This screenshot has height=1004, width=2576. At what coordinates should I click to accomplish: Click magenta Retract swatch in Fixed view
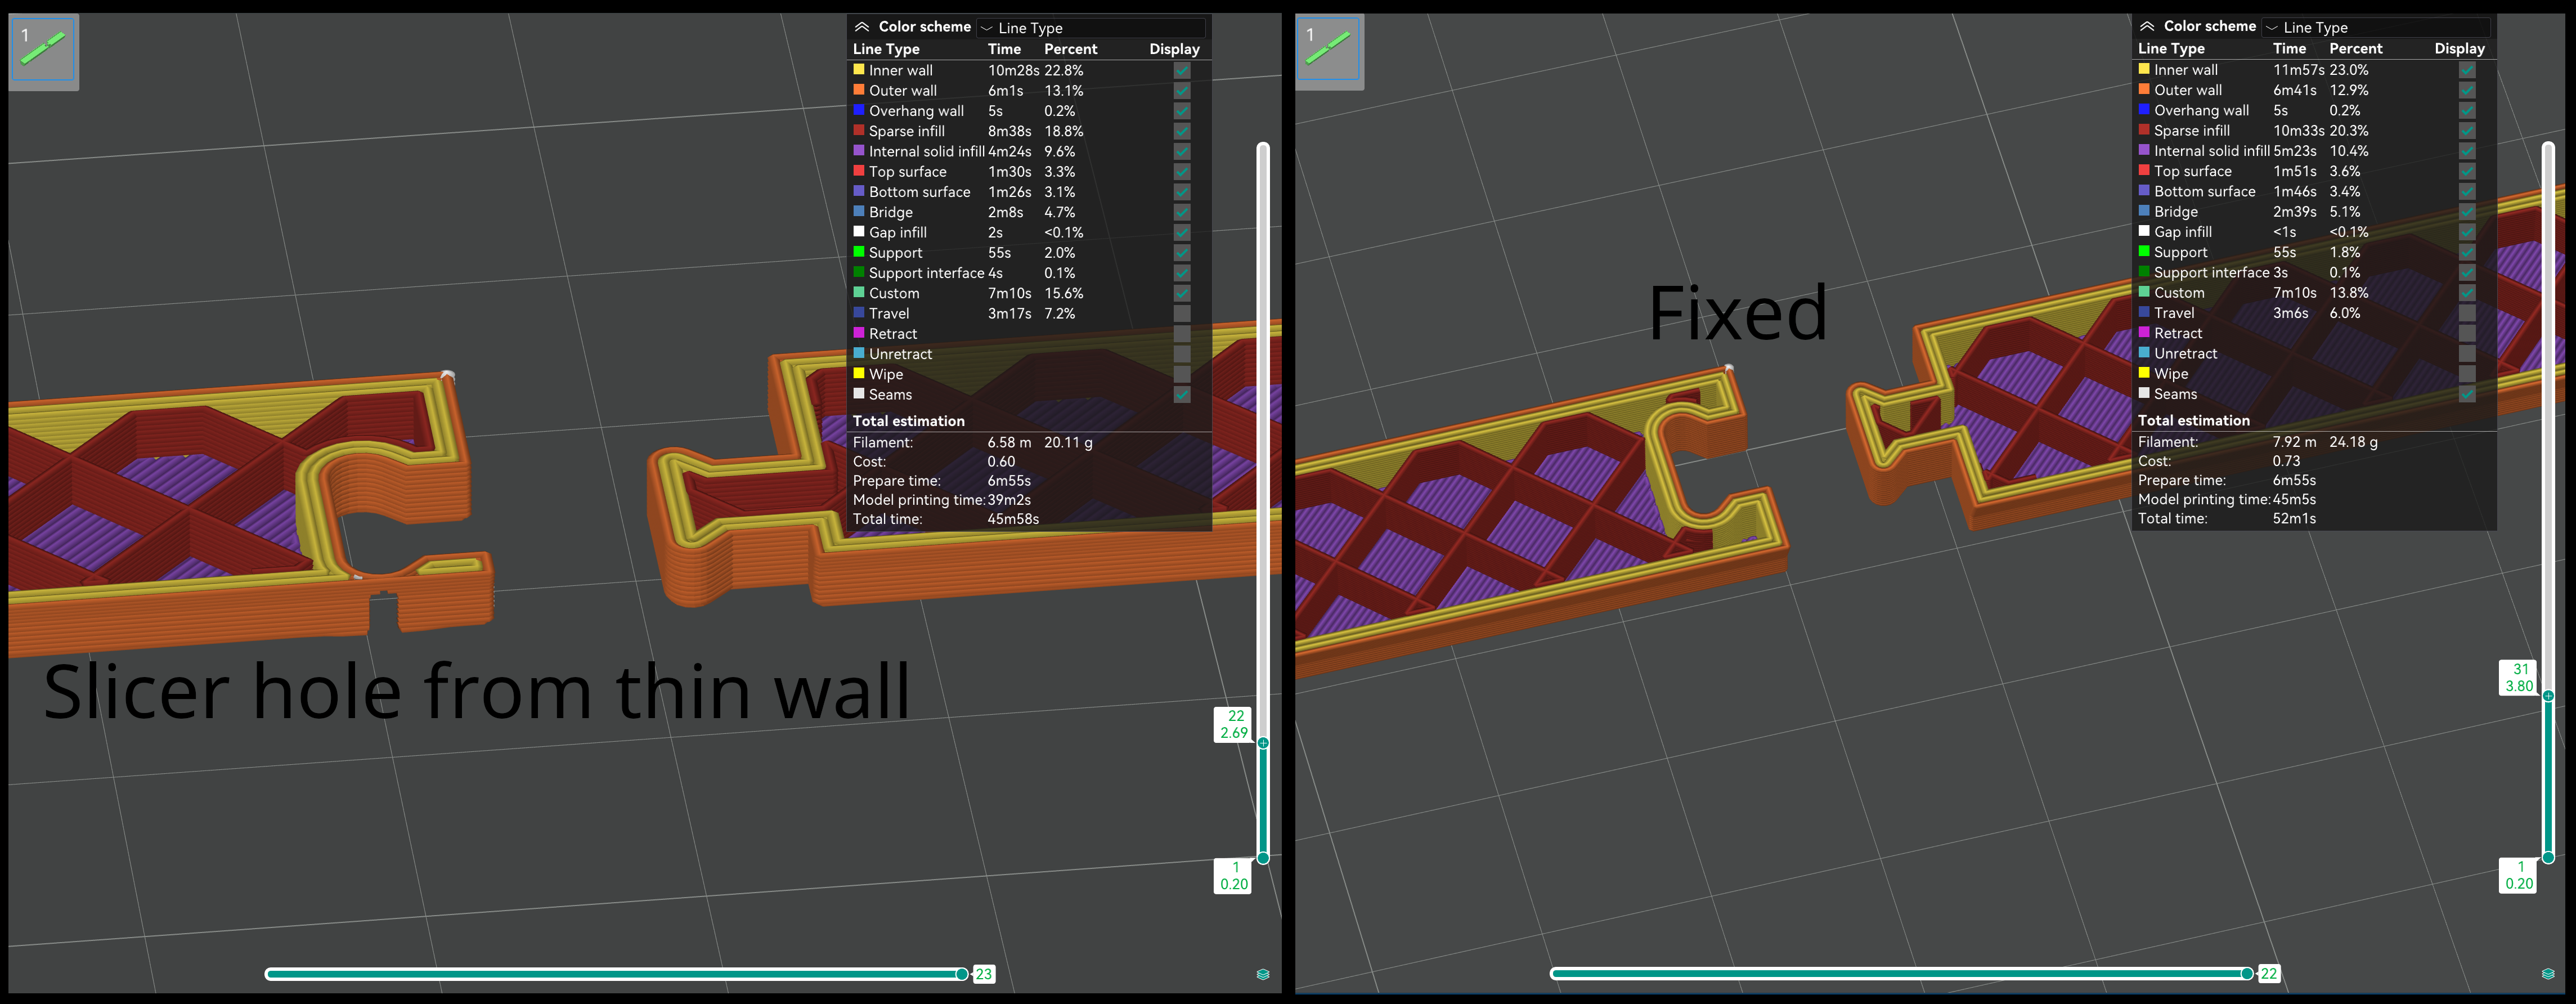pos(2143,332)
